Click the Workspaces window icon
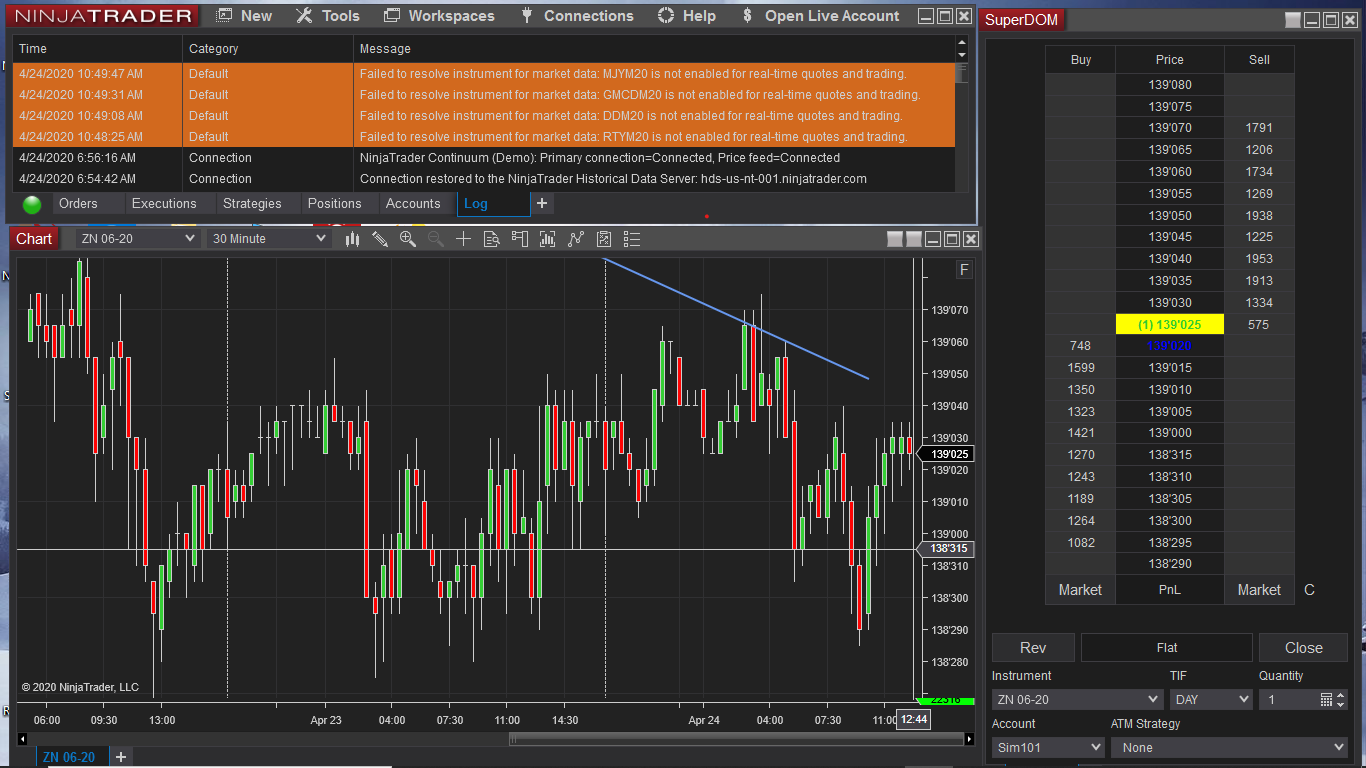Viewport: 1366px width, 768px height. pos(392,16)
